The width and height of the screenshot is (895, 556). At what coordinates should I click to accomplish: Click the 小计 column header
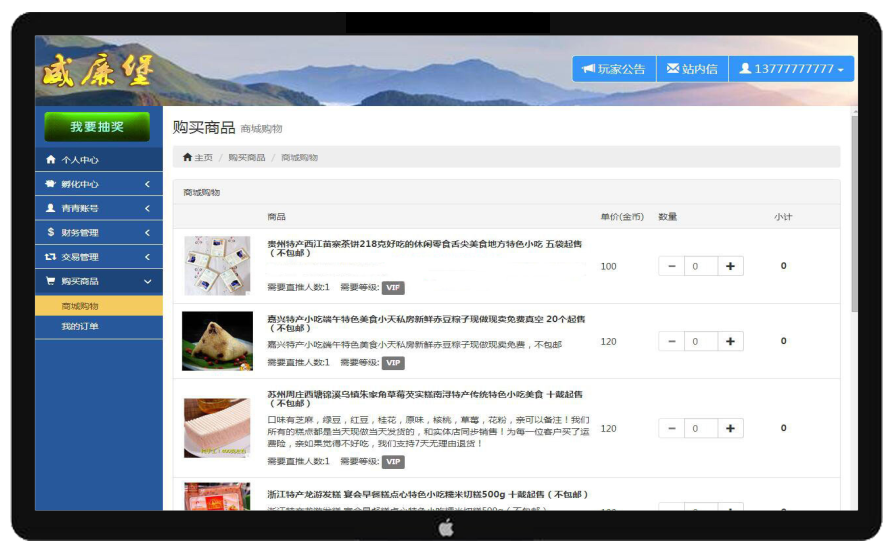pyautogui.click(x=783, y=217)
